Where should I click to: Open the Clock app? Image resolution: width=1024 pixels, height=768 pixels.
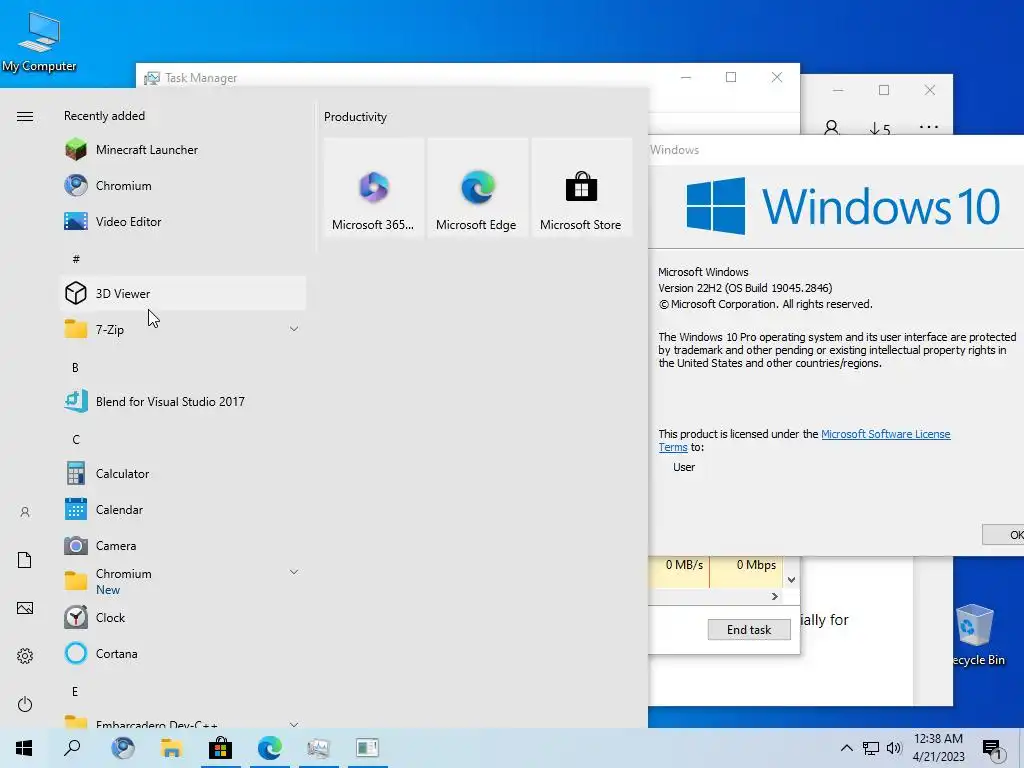[x=183, y=617]
